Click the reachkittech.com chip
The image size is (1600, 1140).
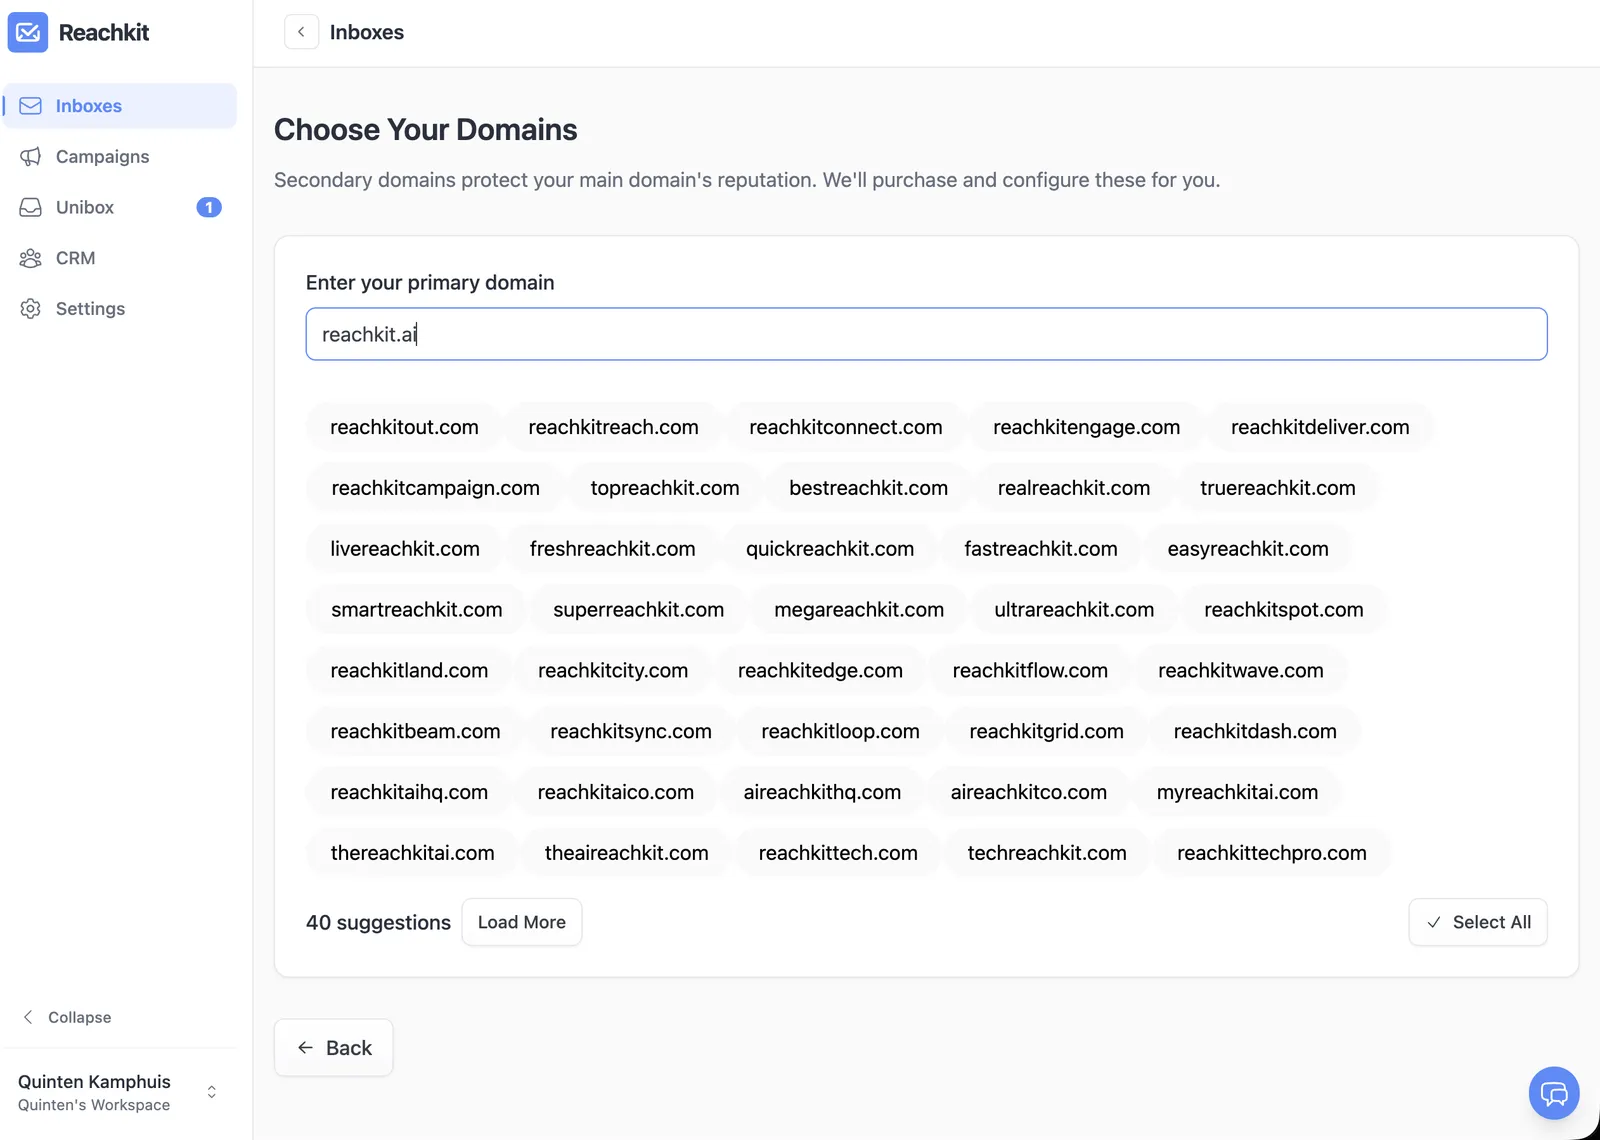[x=838, y=854]
